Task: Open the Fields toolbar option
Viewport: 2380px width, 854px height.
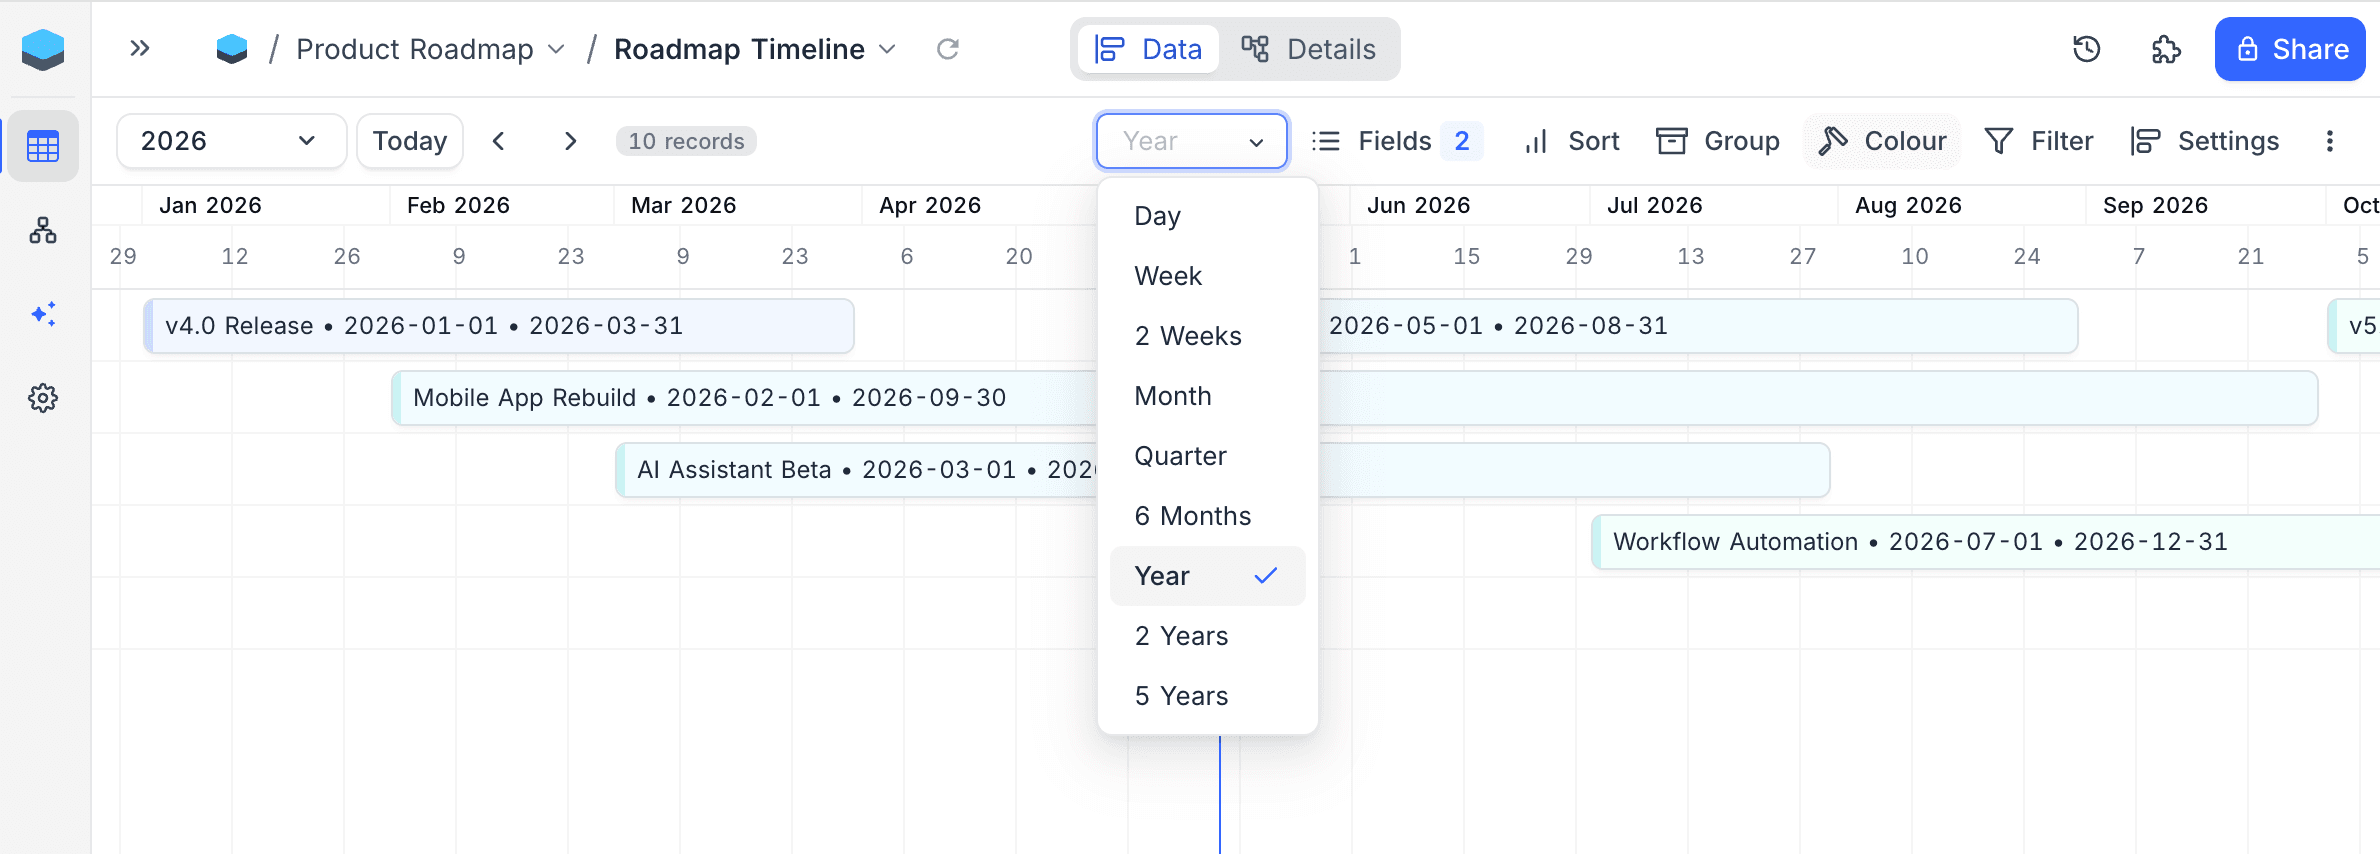Action: click(x=1397, y=141)
